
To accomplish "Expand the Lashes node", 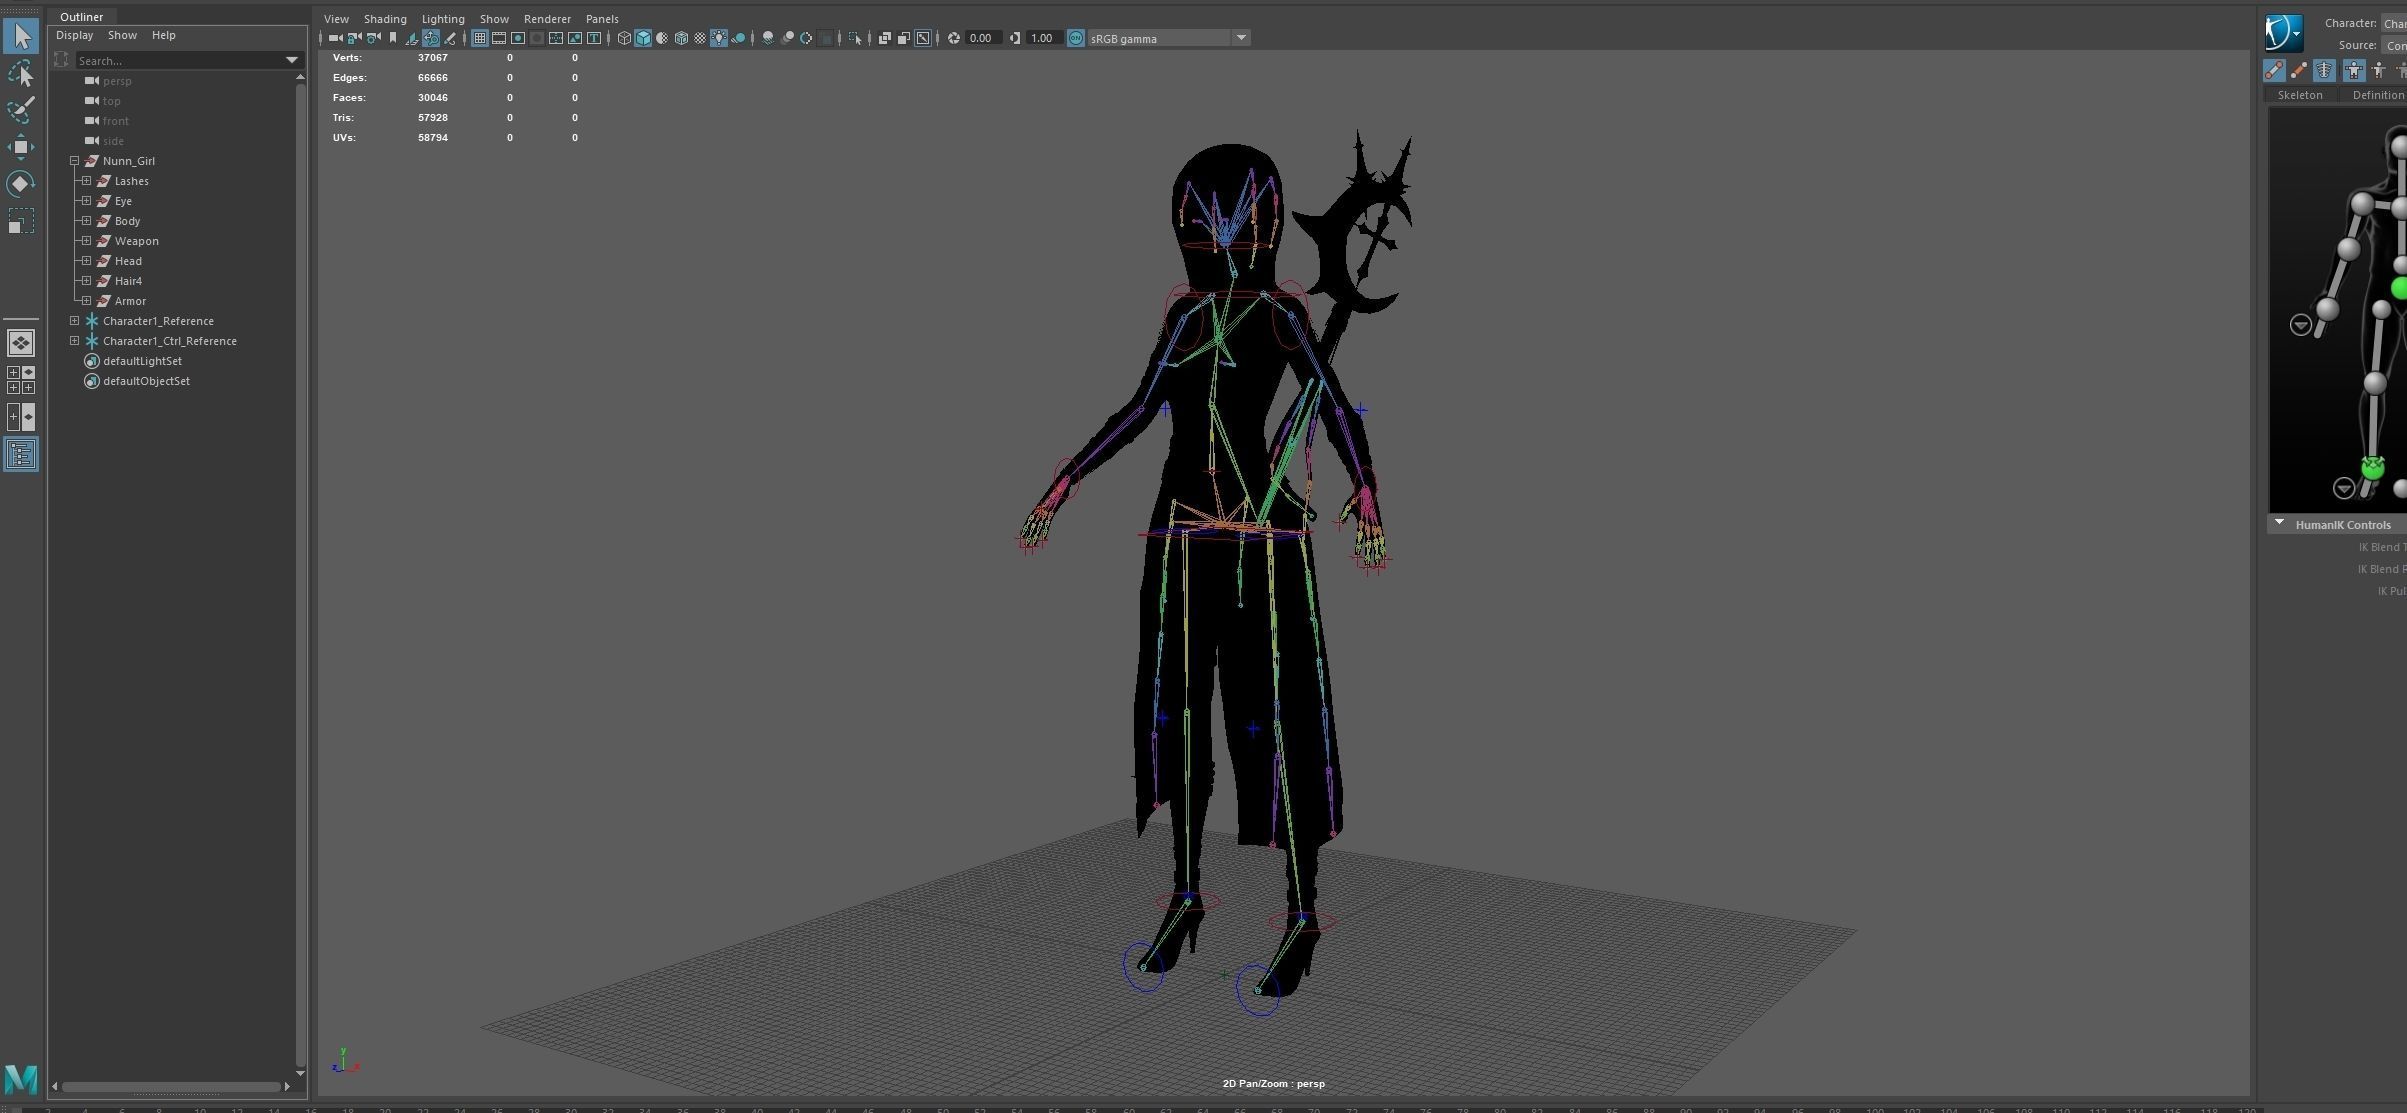I will [86, 181].
